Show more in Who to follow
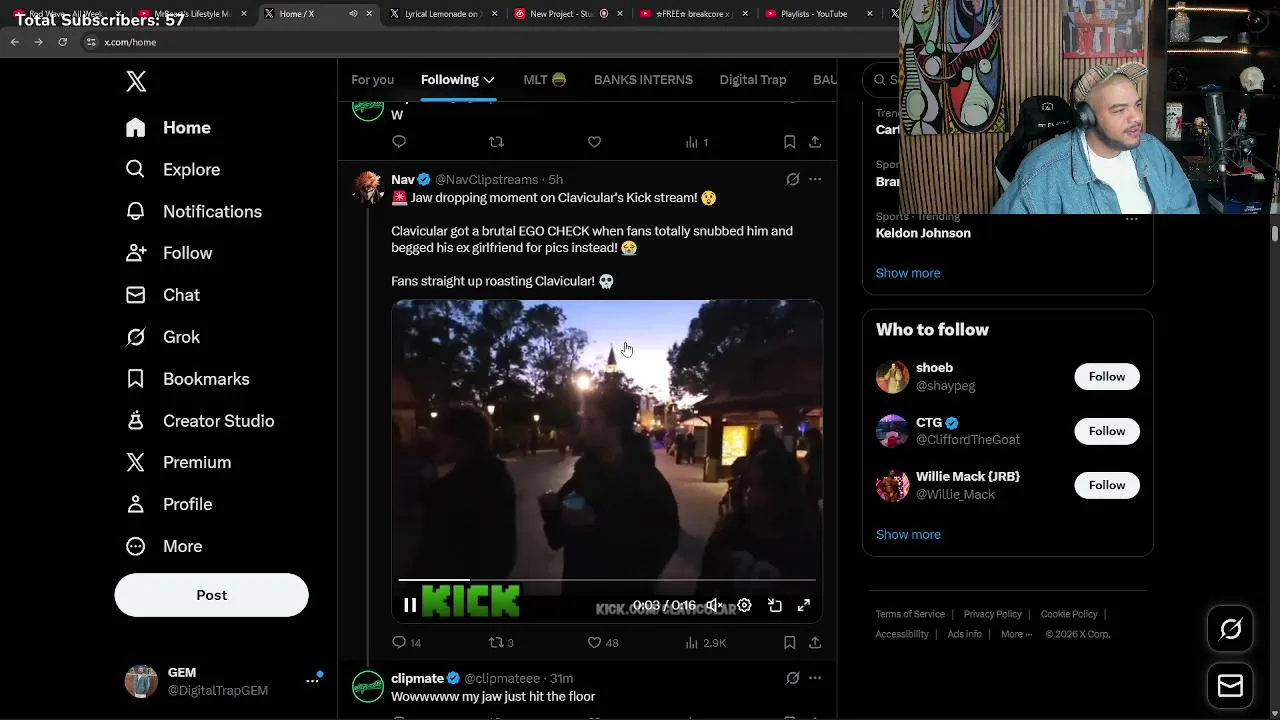 (x=908, y=535)
